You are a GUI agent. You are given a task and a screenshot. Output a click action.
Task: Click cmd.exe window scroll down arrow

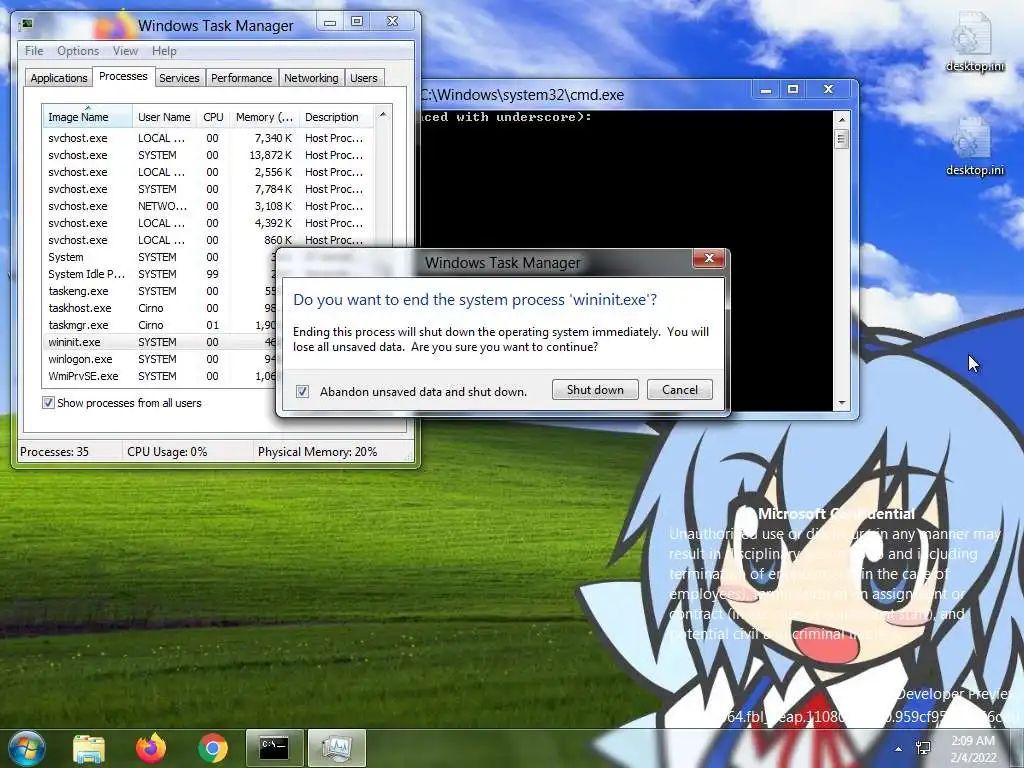click(842, 403)
